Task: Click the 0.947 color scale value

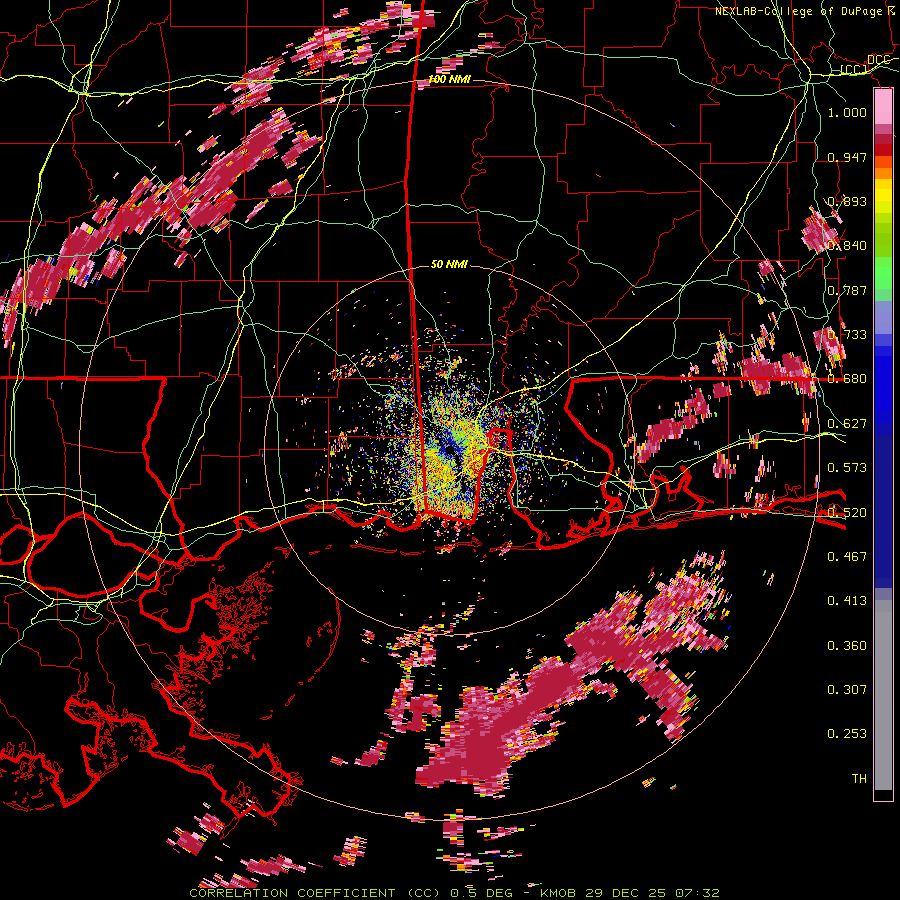Action: click(x=847, y=157)
